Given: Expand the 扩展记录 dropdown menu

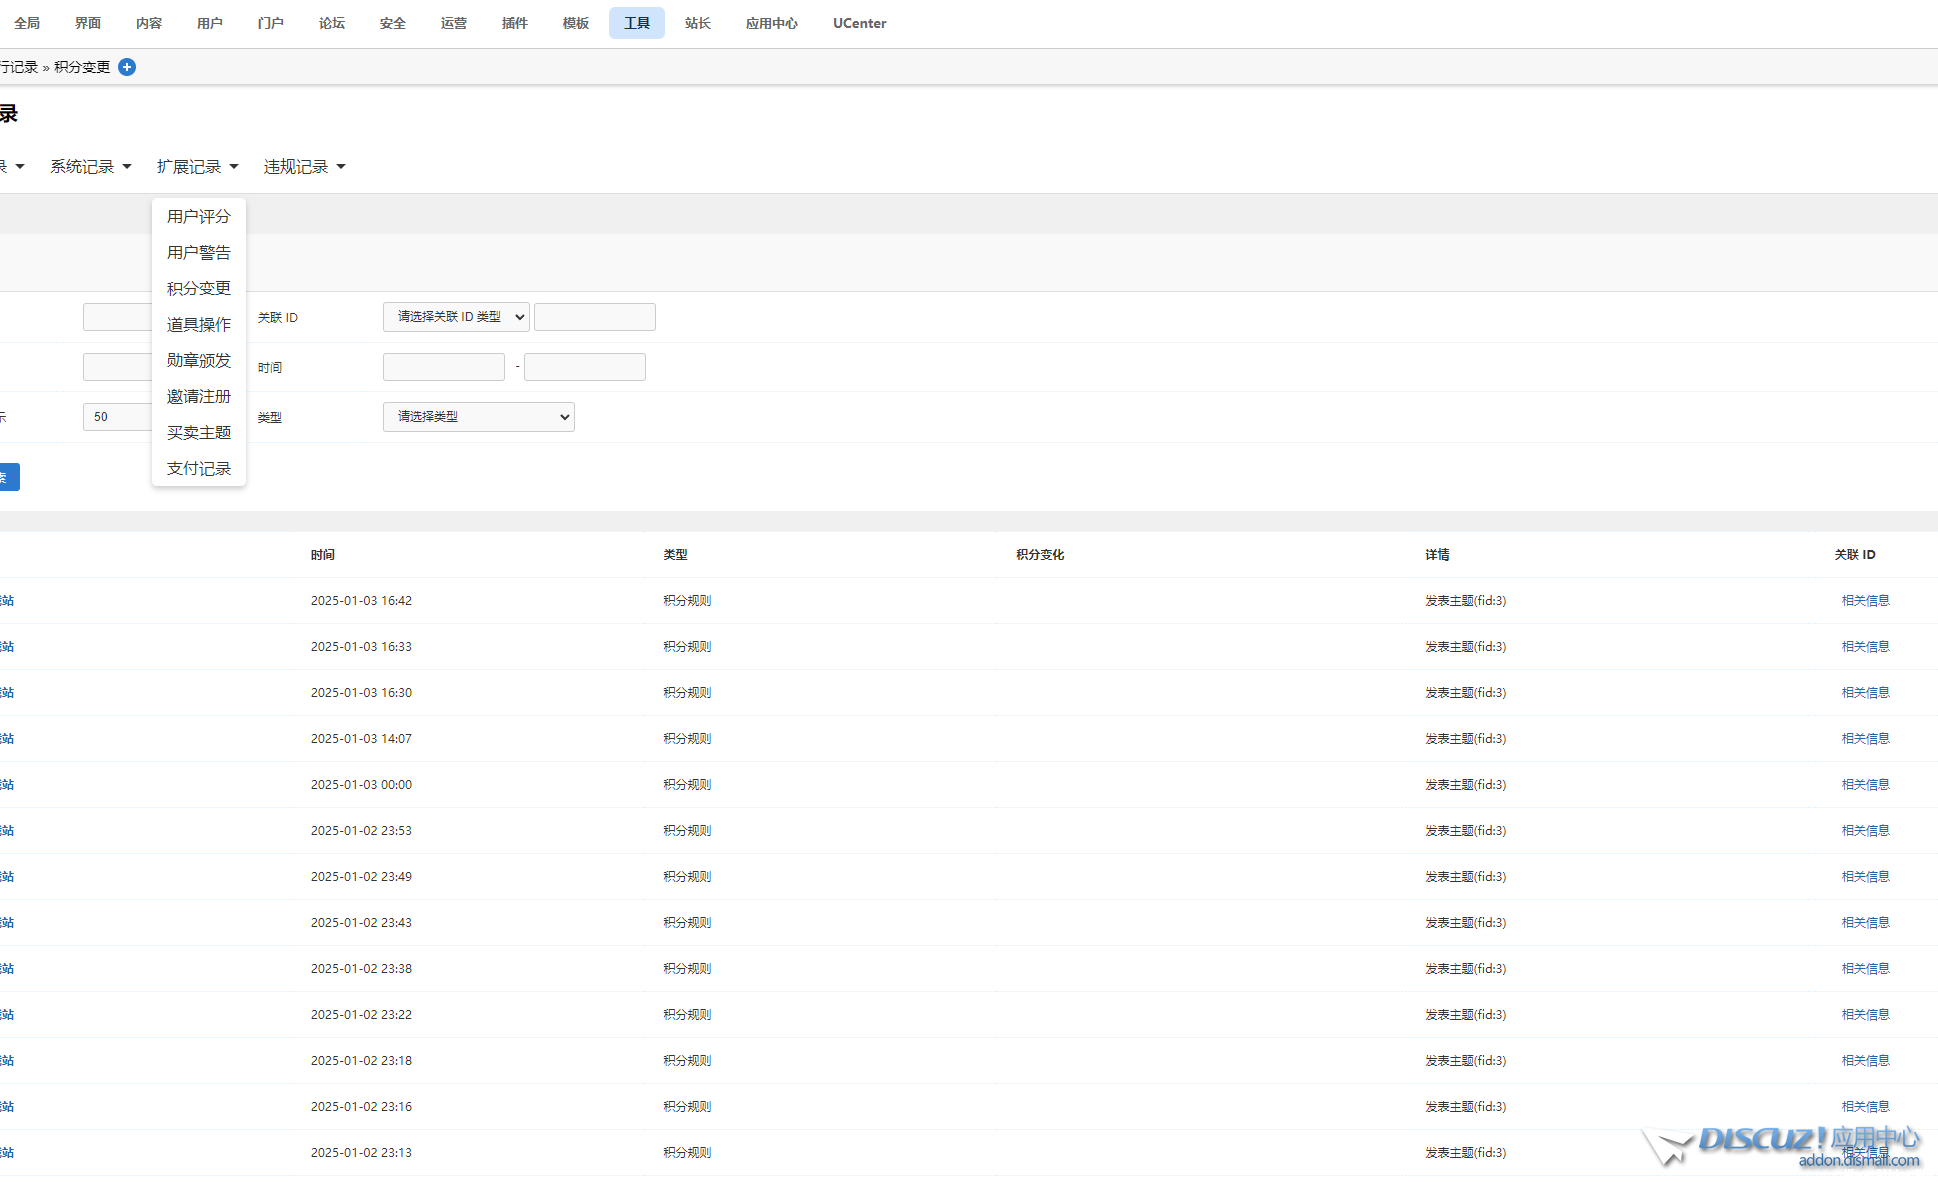Looking at the screenshot, I should pos(197,167).
